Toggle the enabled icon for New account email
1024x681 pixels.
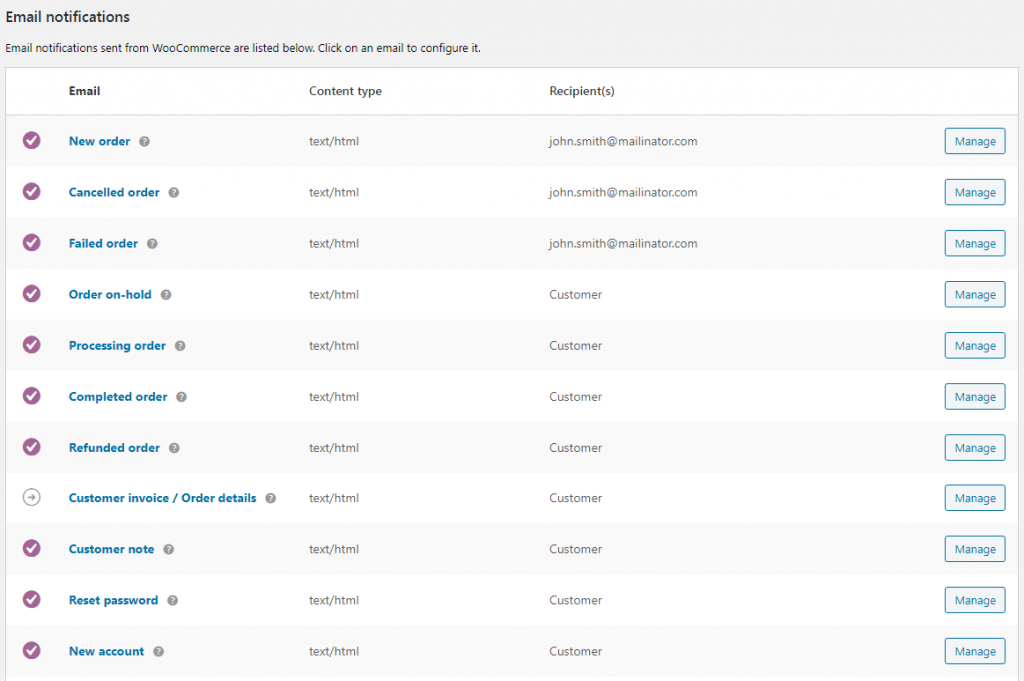pyautogui.click(x=31, y=651)
